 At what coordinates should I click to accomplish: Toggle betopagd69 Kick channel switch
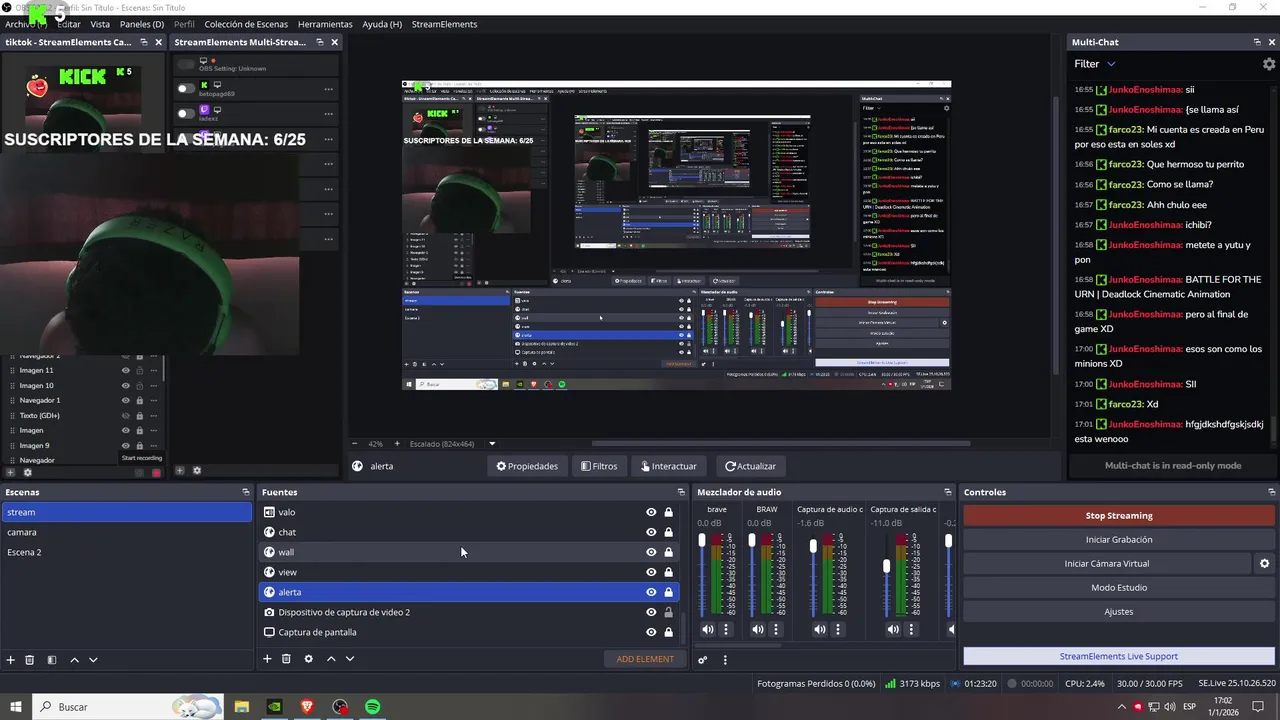(186, 89)
